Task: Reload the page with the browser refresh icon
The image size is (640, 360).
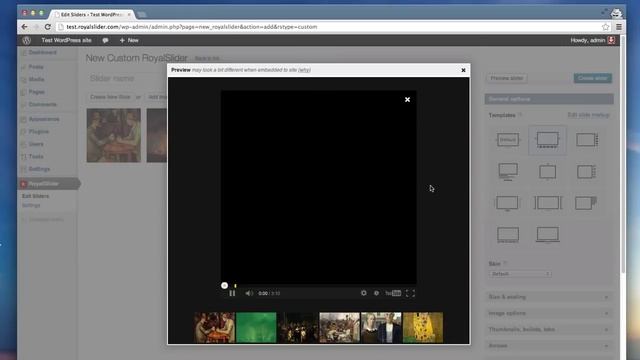Action: (x=47, y=27)
